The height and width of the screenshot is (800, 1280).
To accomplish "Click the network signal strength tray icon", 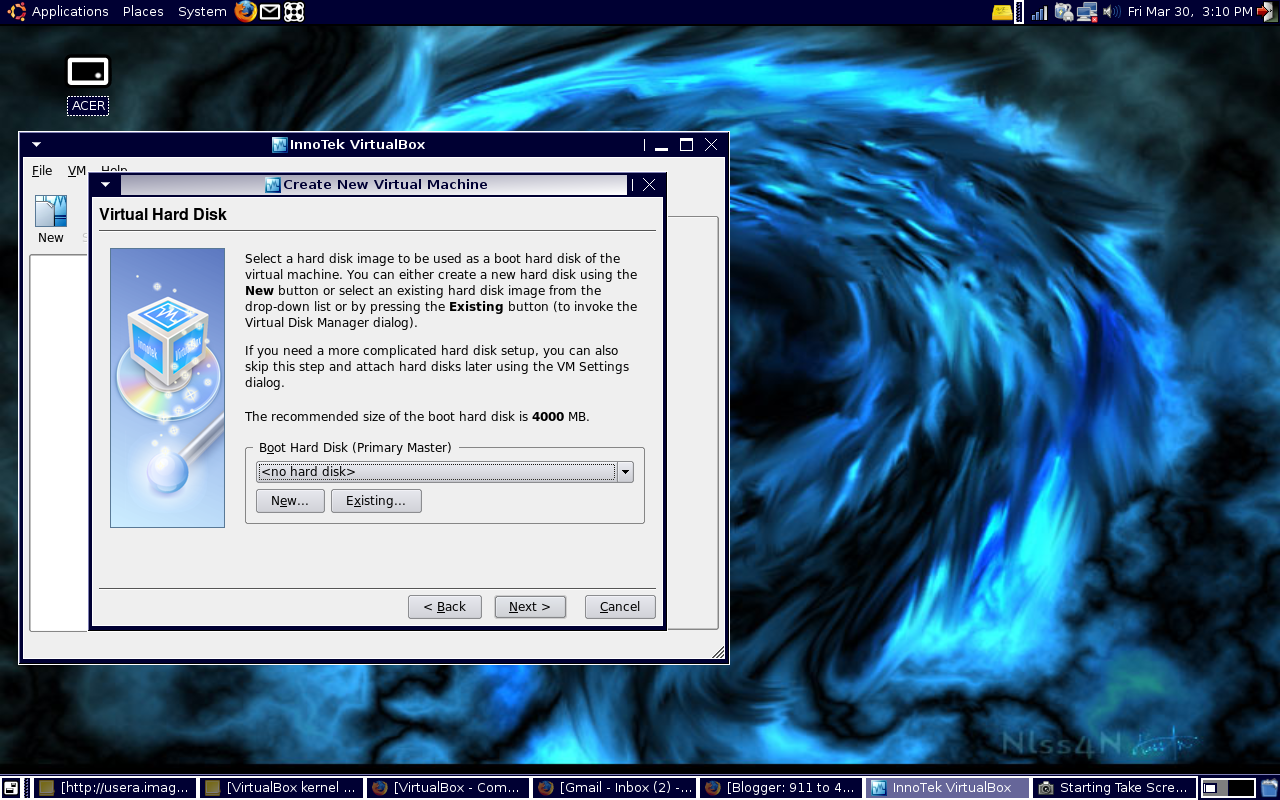I will tap(1037, 12).
